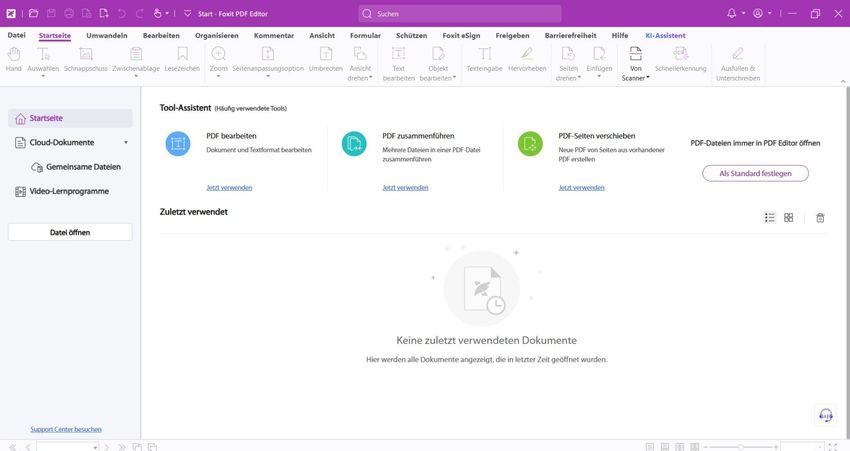Image resolution: width=850 pixels, height=451 pixels.
Task: Click the user account icon
Action: tap(758, 14)
